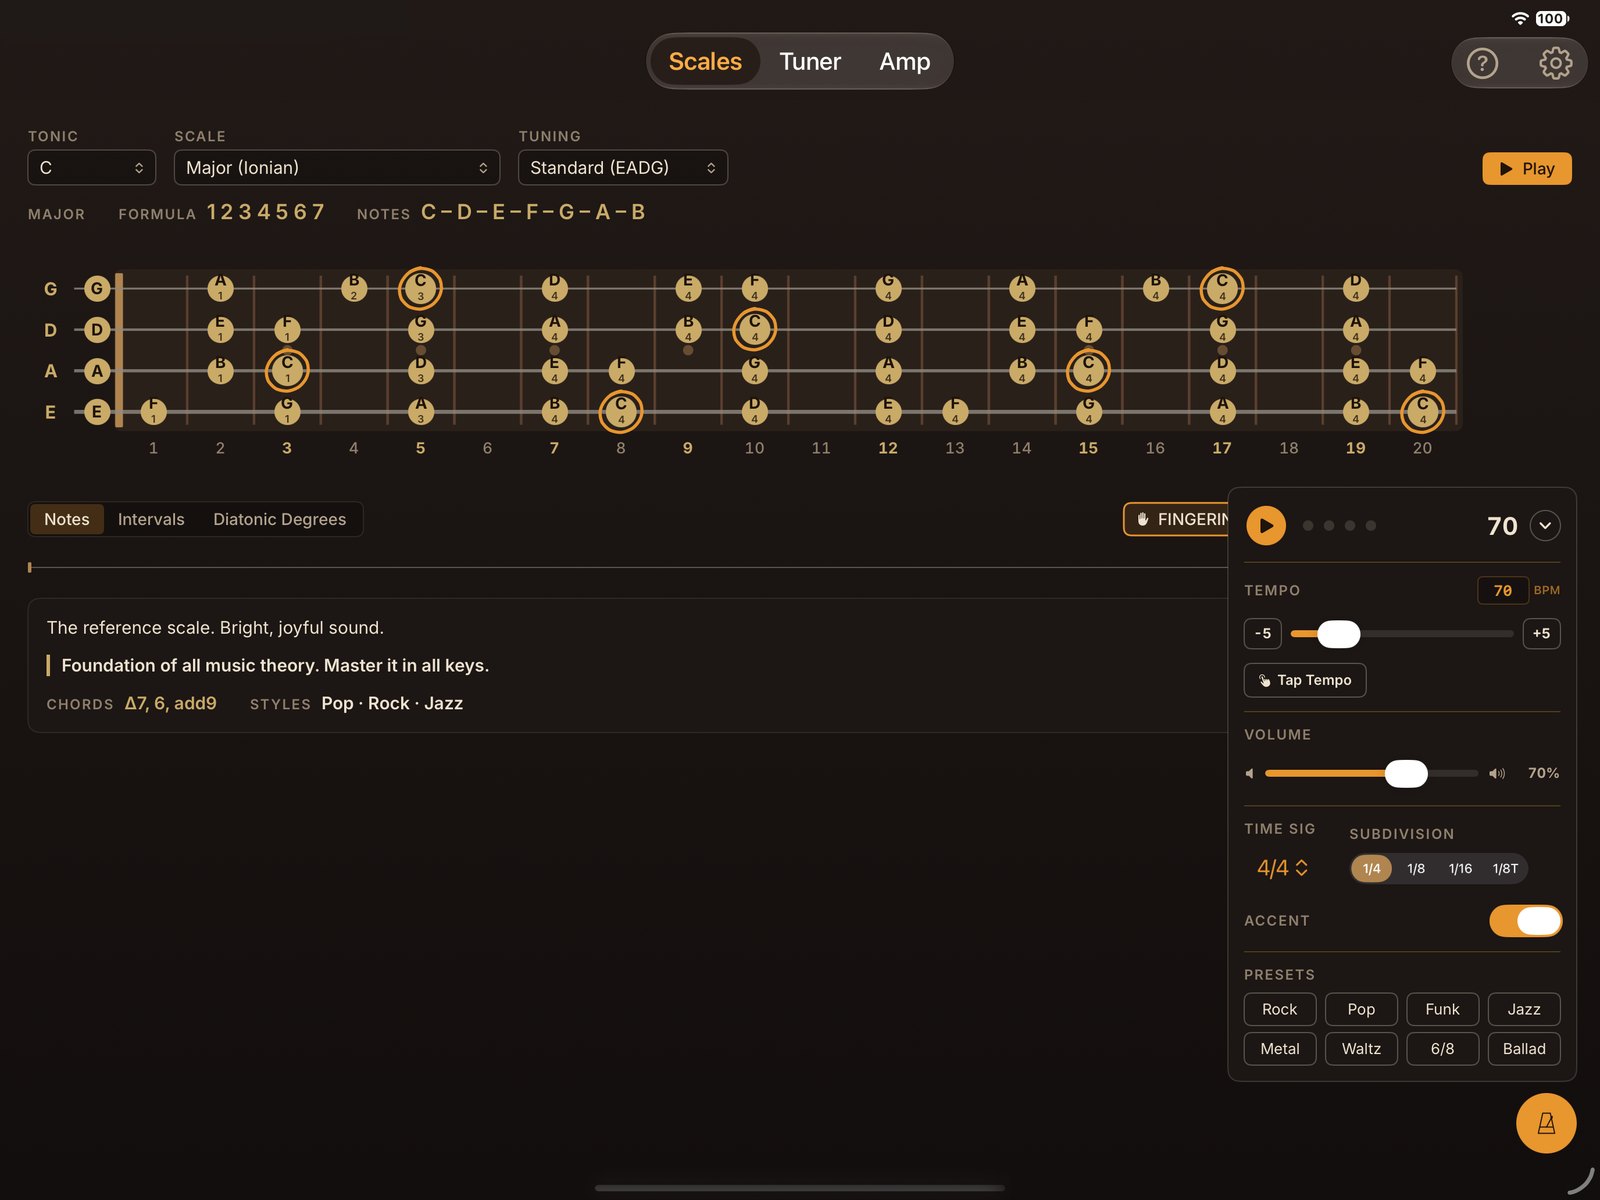Image resolution: width=1600 pixels, height=1200 pixels.
Task: Tap circled C note on A string fret 3
Action: point(287,371)
